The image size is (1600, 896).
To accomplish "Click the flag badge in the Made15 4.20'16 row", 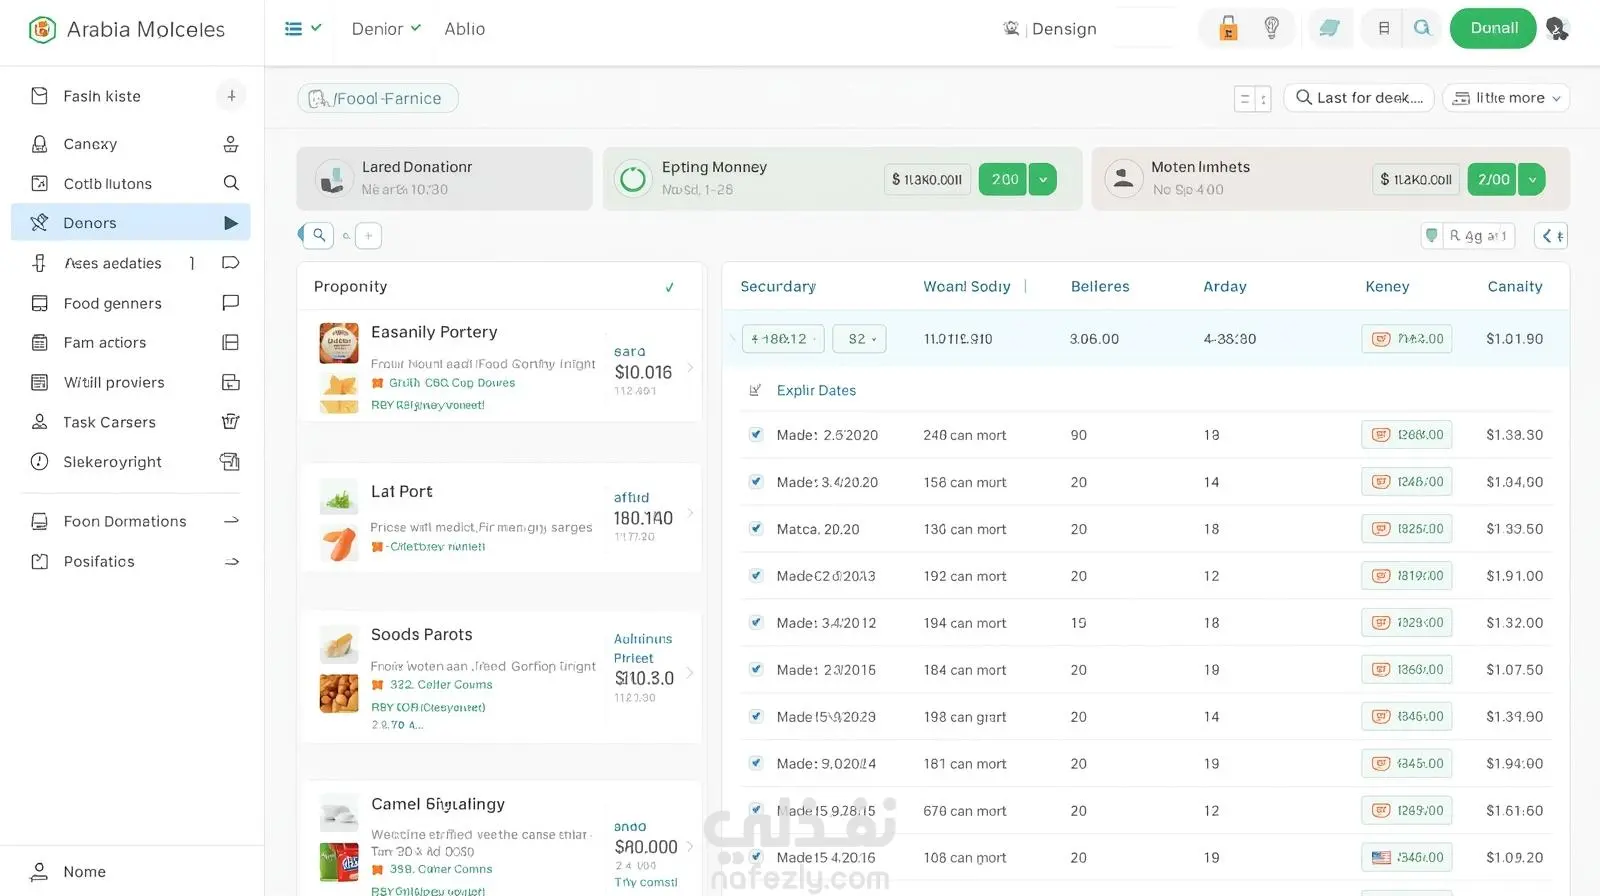I will click(x=1406, y=857).
